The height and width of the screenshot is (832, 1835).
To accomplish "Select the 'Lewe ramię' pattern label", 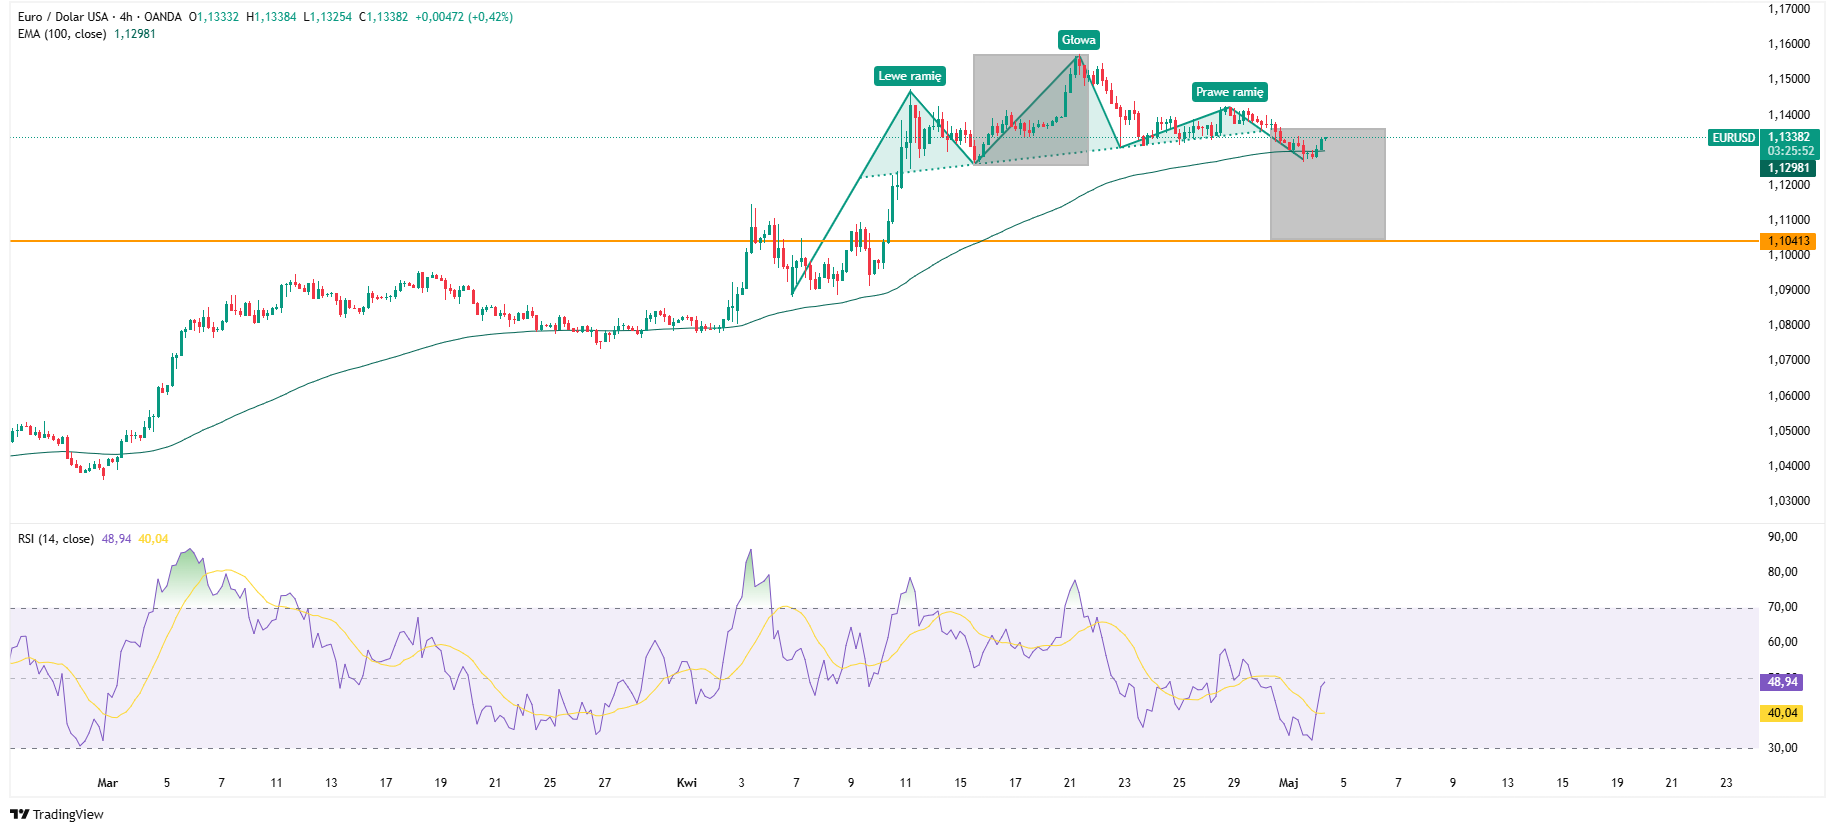I will tap(909, 76).
